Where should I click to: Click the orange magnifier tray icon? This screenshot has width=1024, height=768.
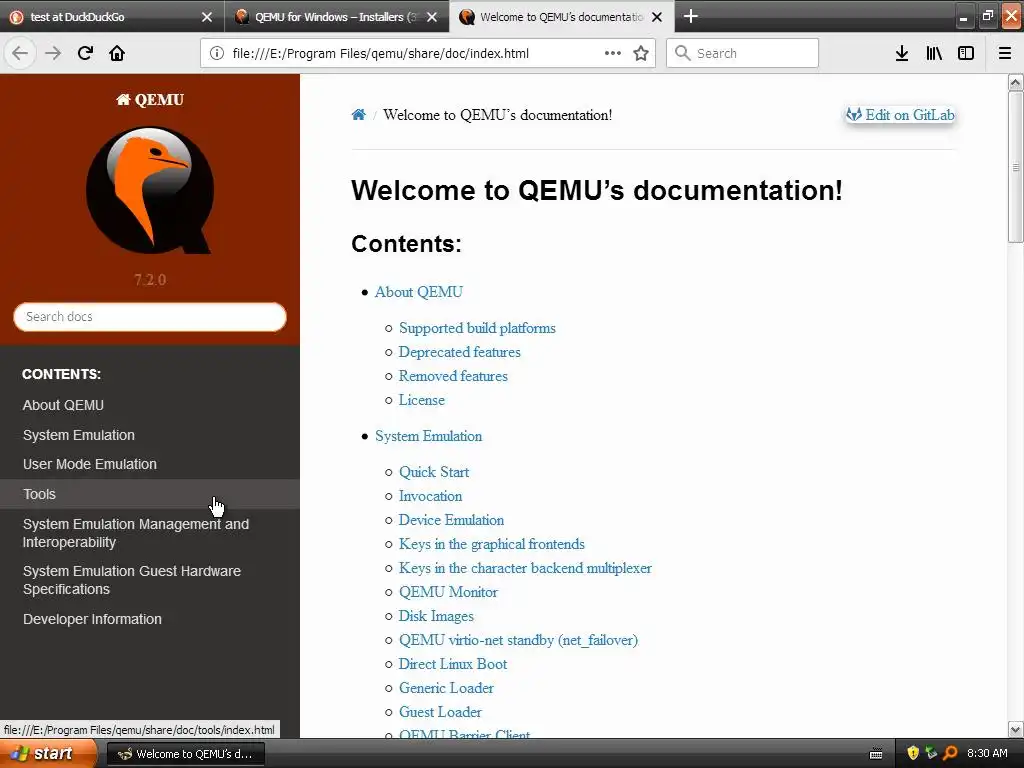[x=950, y=754]
